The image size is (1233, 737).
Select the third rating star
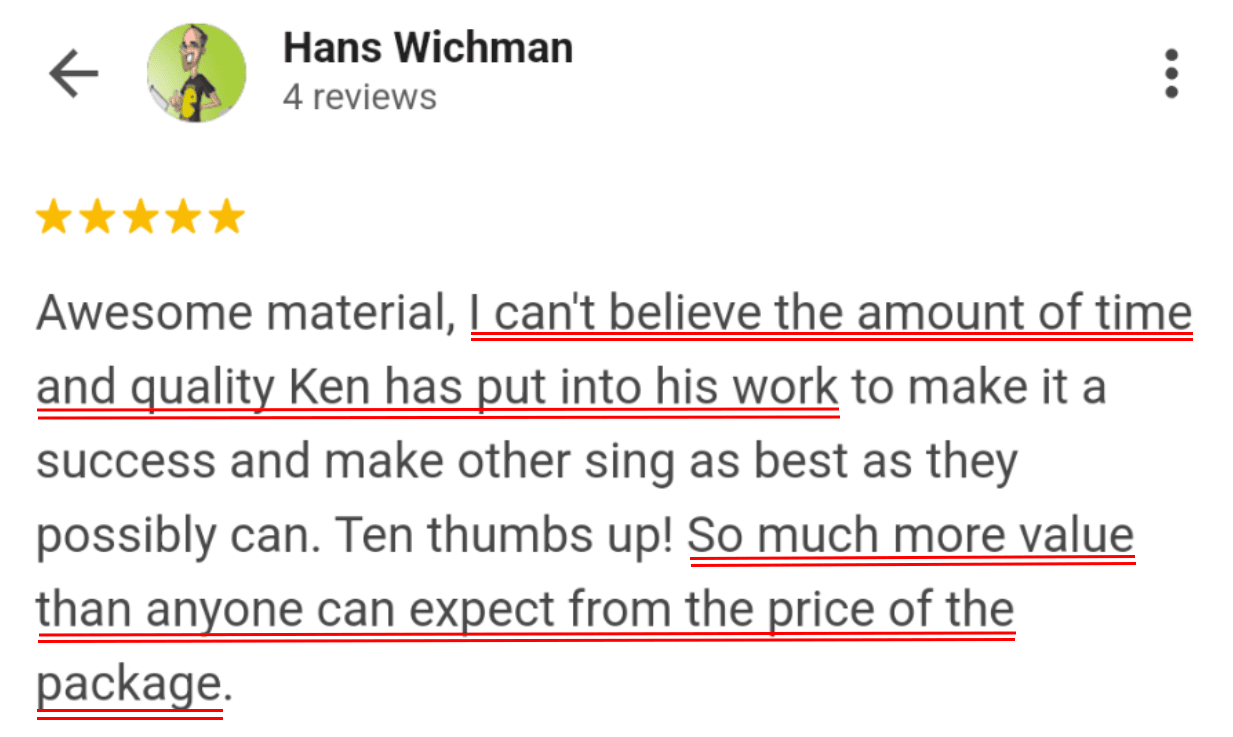(x=141, y=217)
